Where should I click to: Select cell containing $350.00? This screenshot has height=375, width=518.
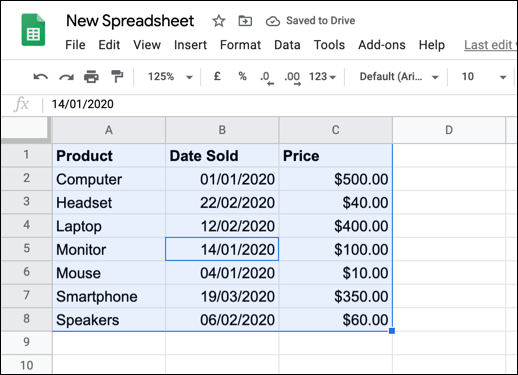336,296
